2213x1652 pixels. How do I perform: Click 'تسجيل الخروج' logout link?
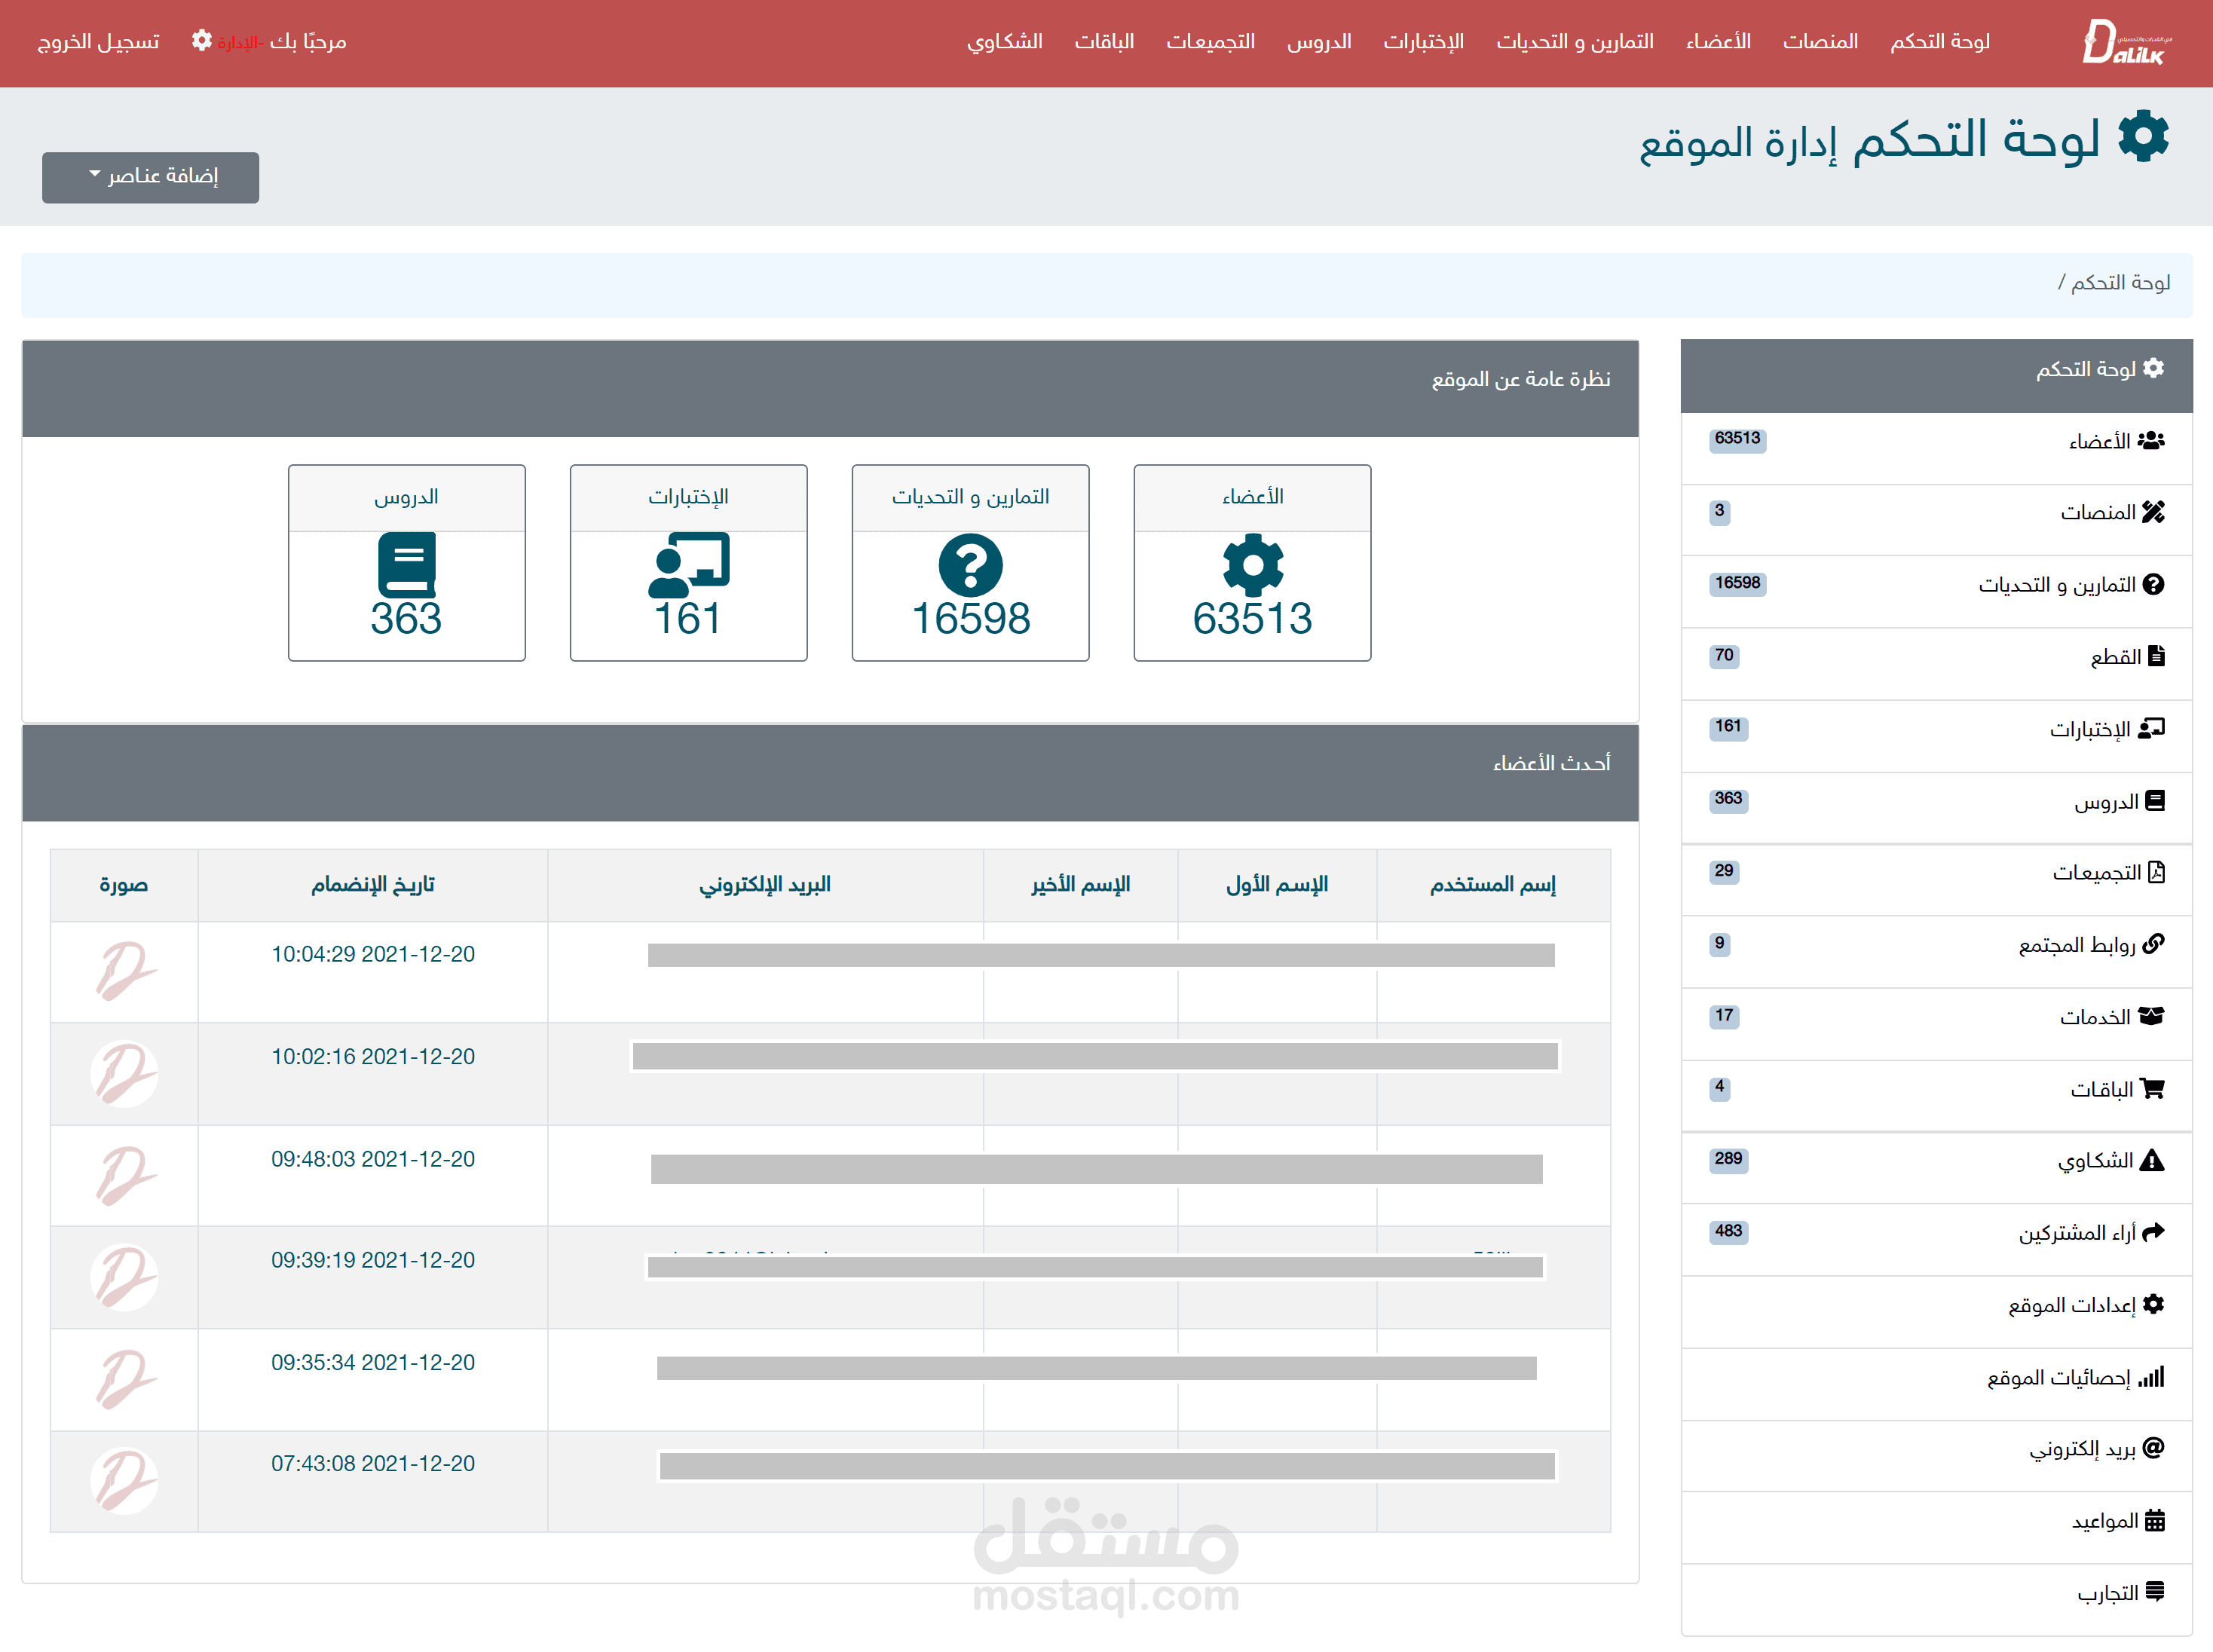(98, 42)
